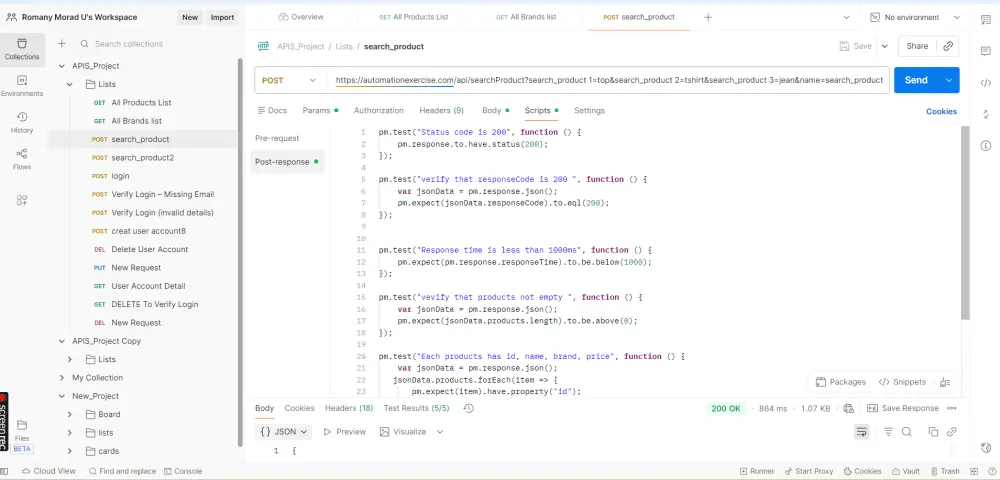Open the Test Results (5/5) tab
Image resolution: width=1000 pixels, height=480 pixels.
click(x=416, y=408)
